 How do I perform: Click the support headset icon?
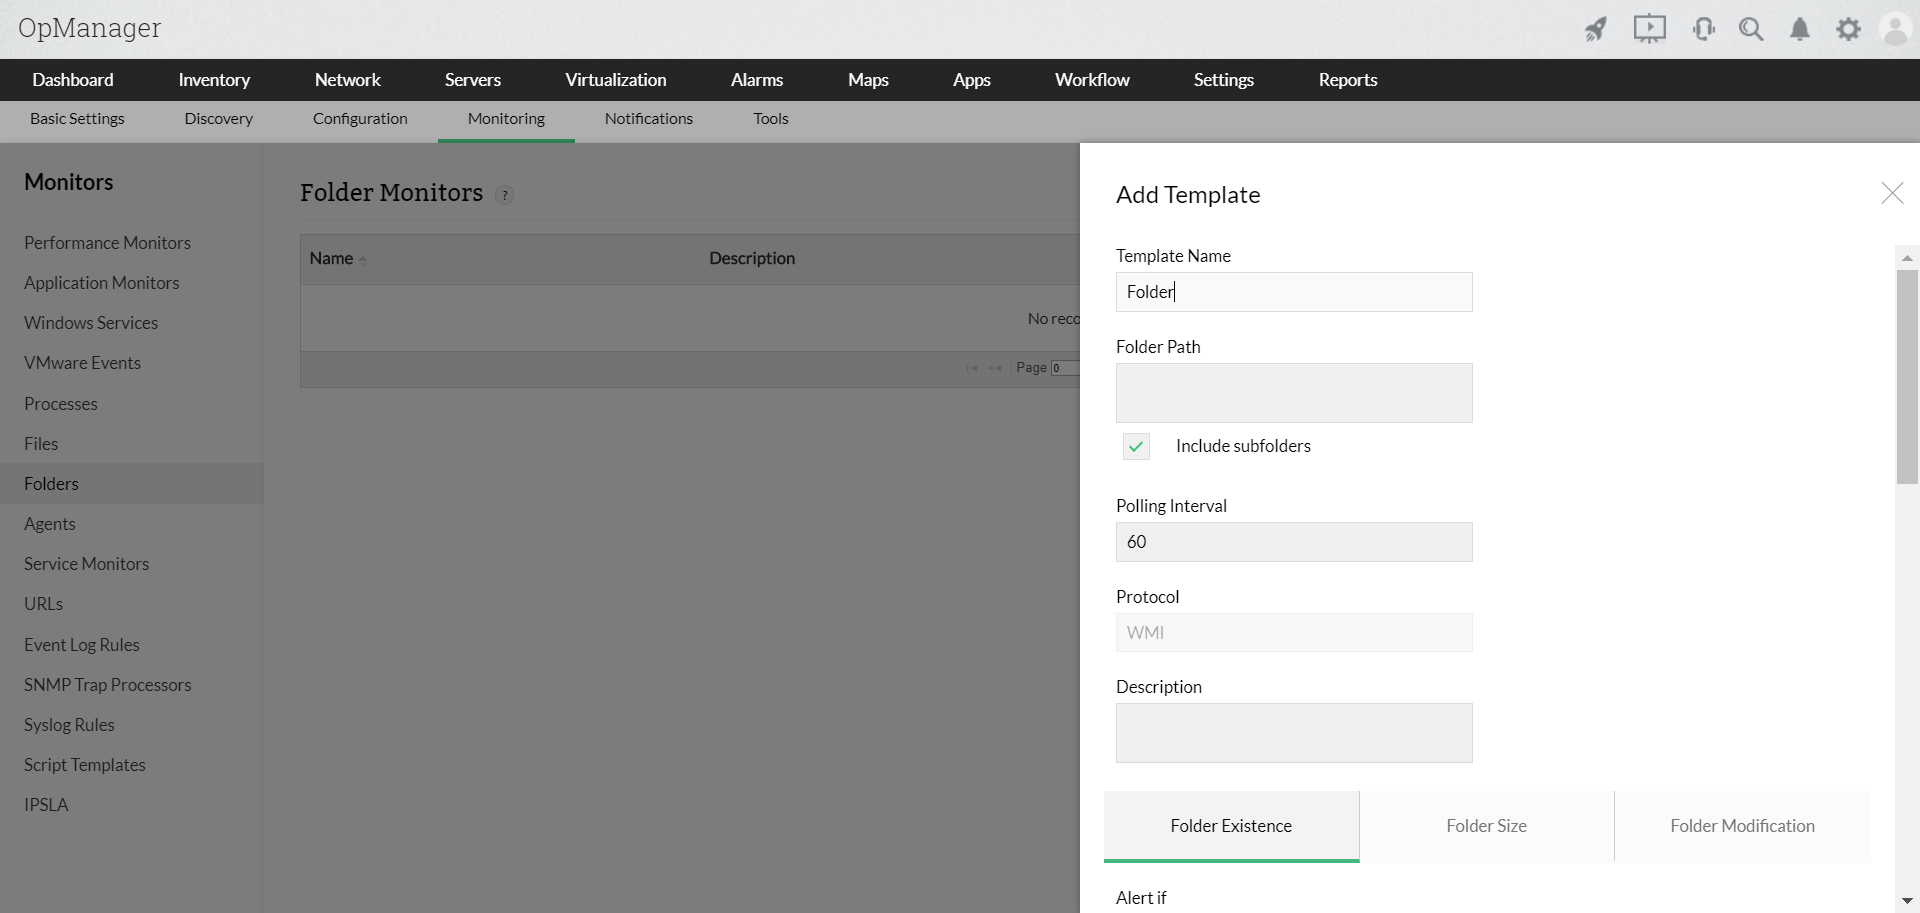[x=1704, y=29]
